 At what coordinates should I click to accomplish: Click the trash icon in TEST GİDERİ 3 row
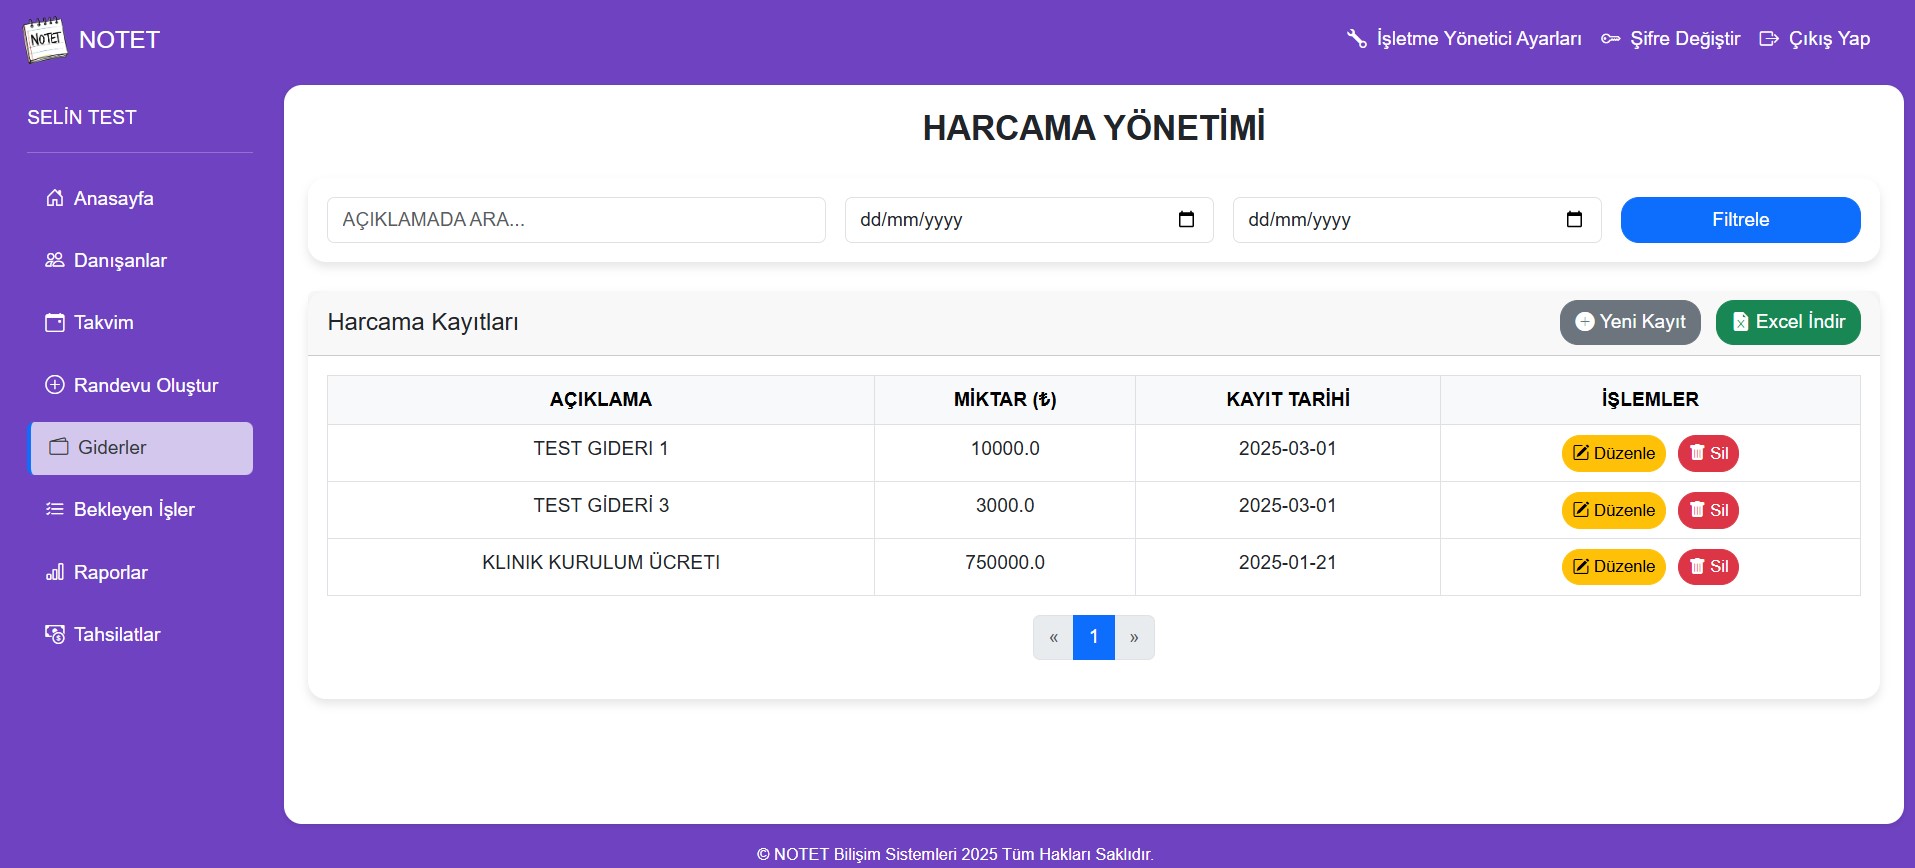[x=1697, y=510]
